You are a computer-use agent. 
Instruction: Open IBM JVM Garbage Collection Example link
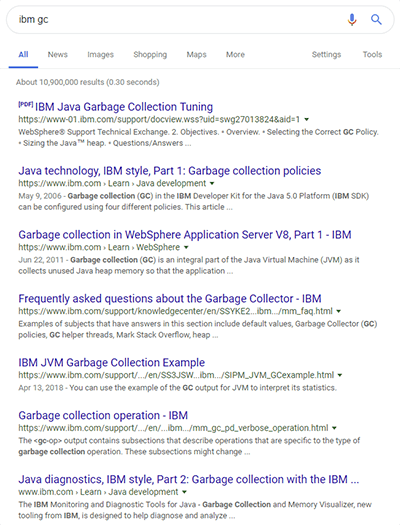click(x=111, y=363)
